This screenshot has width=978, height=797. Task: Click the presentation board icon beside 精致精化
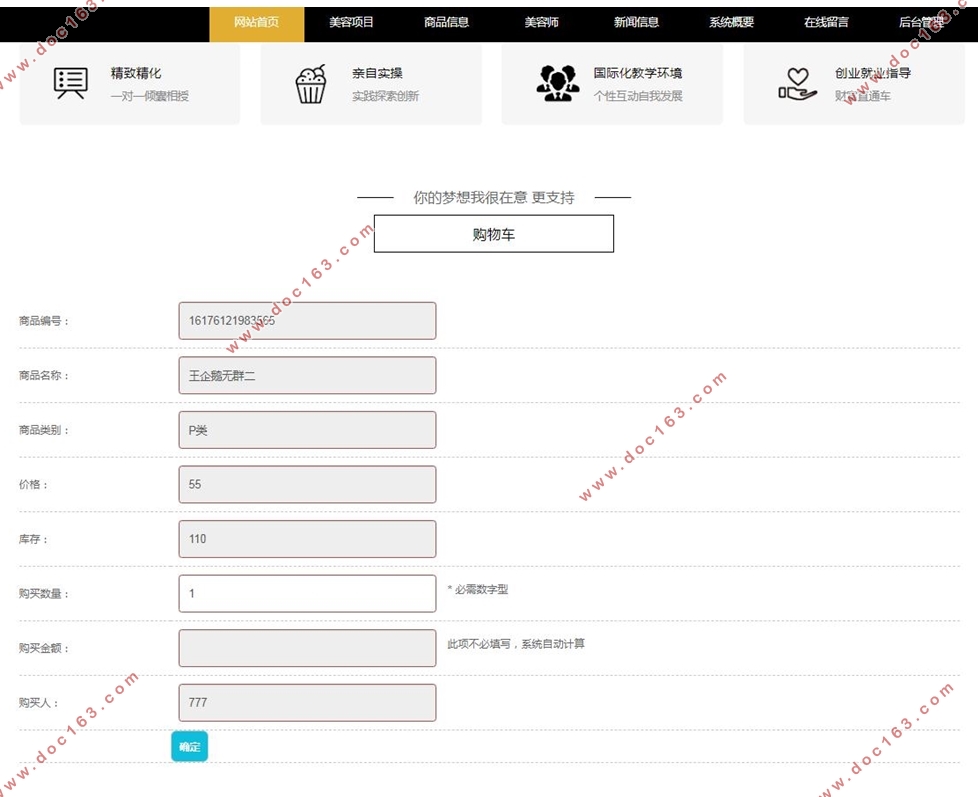(70, 83)
